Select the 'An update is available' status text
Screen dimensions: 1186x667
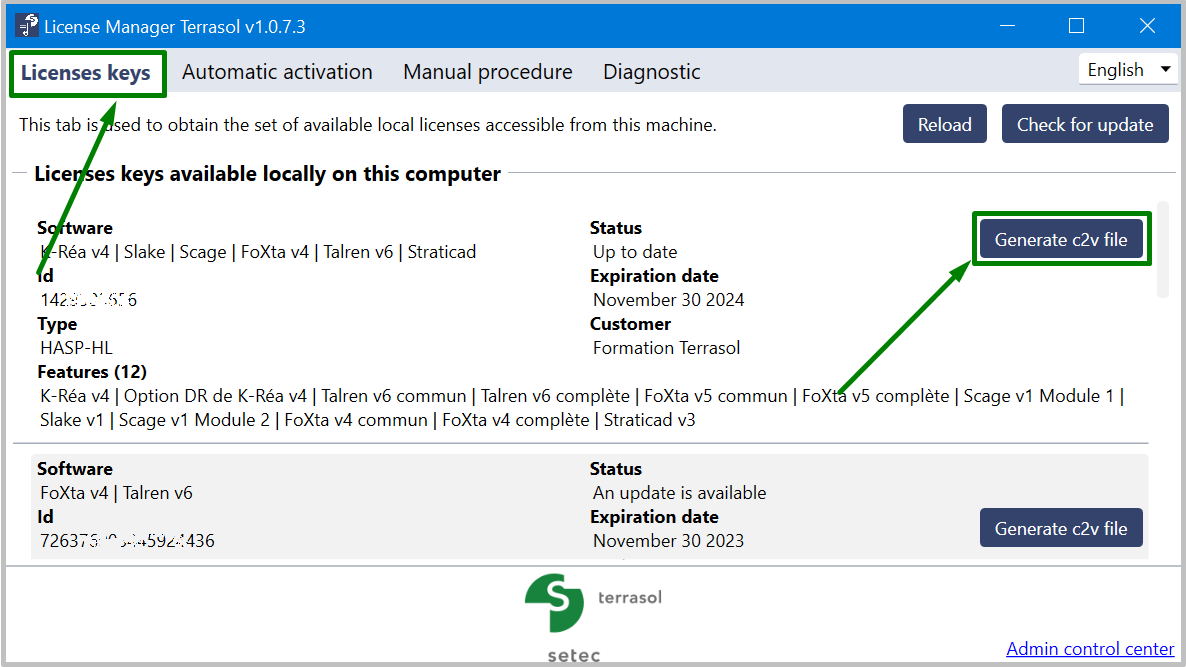click(679, 493)
